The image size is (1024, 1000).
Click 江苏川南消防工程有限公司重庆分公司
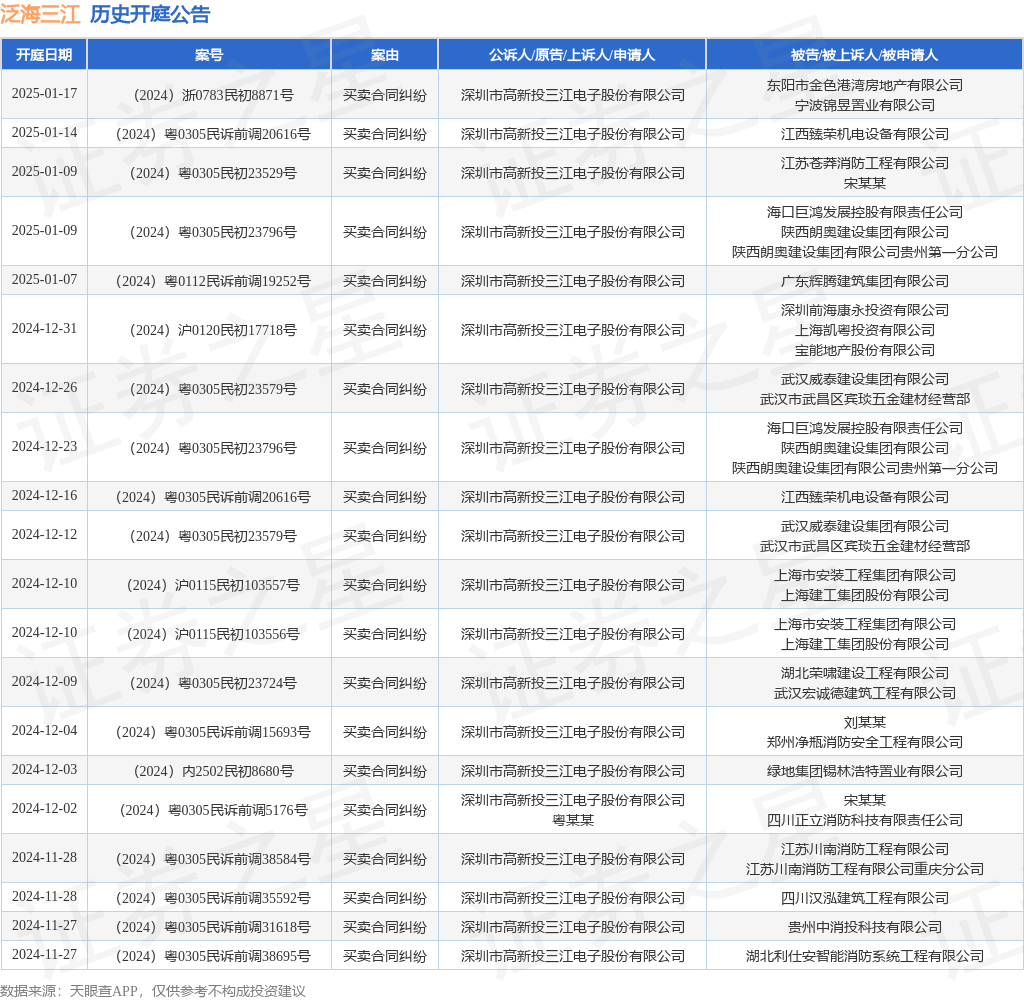click(x=865, y=869)
